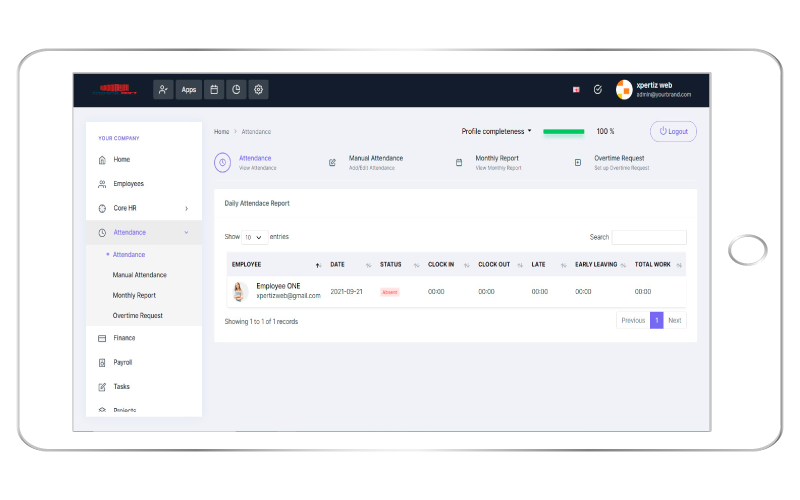800x500 pixels.
Task: Click the user check icon in top bar
Action: click(163, 90)
